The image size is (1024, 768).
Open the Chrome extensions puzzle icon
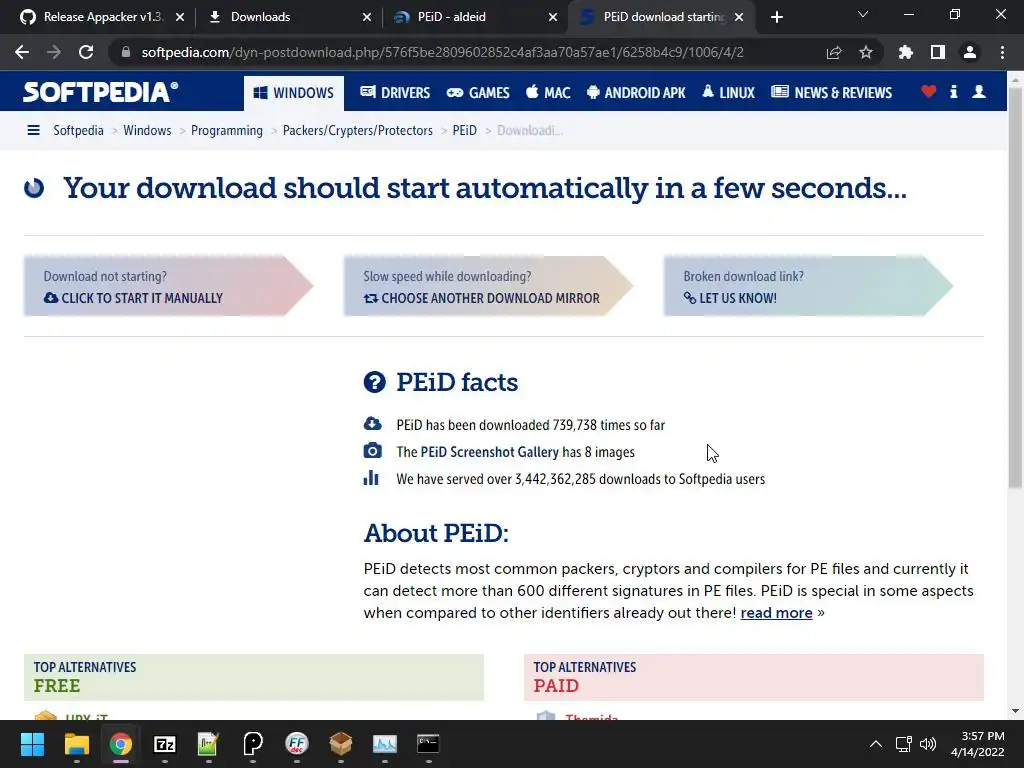(x=905, y=52)
